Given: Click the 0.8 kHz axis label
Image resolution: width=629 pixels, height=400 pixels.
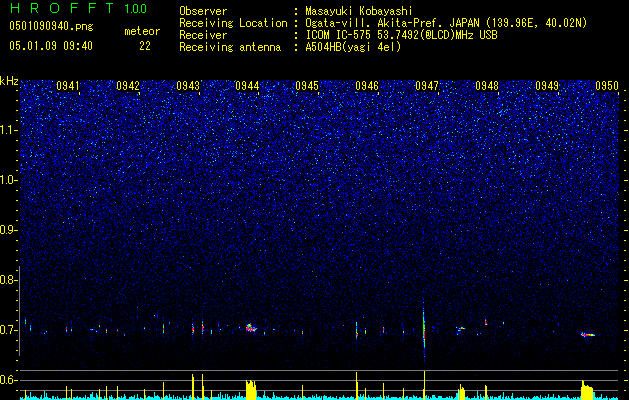Looking at the screenshot, I should pyautogui.click(x=9, y=280).
